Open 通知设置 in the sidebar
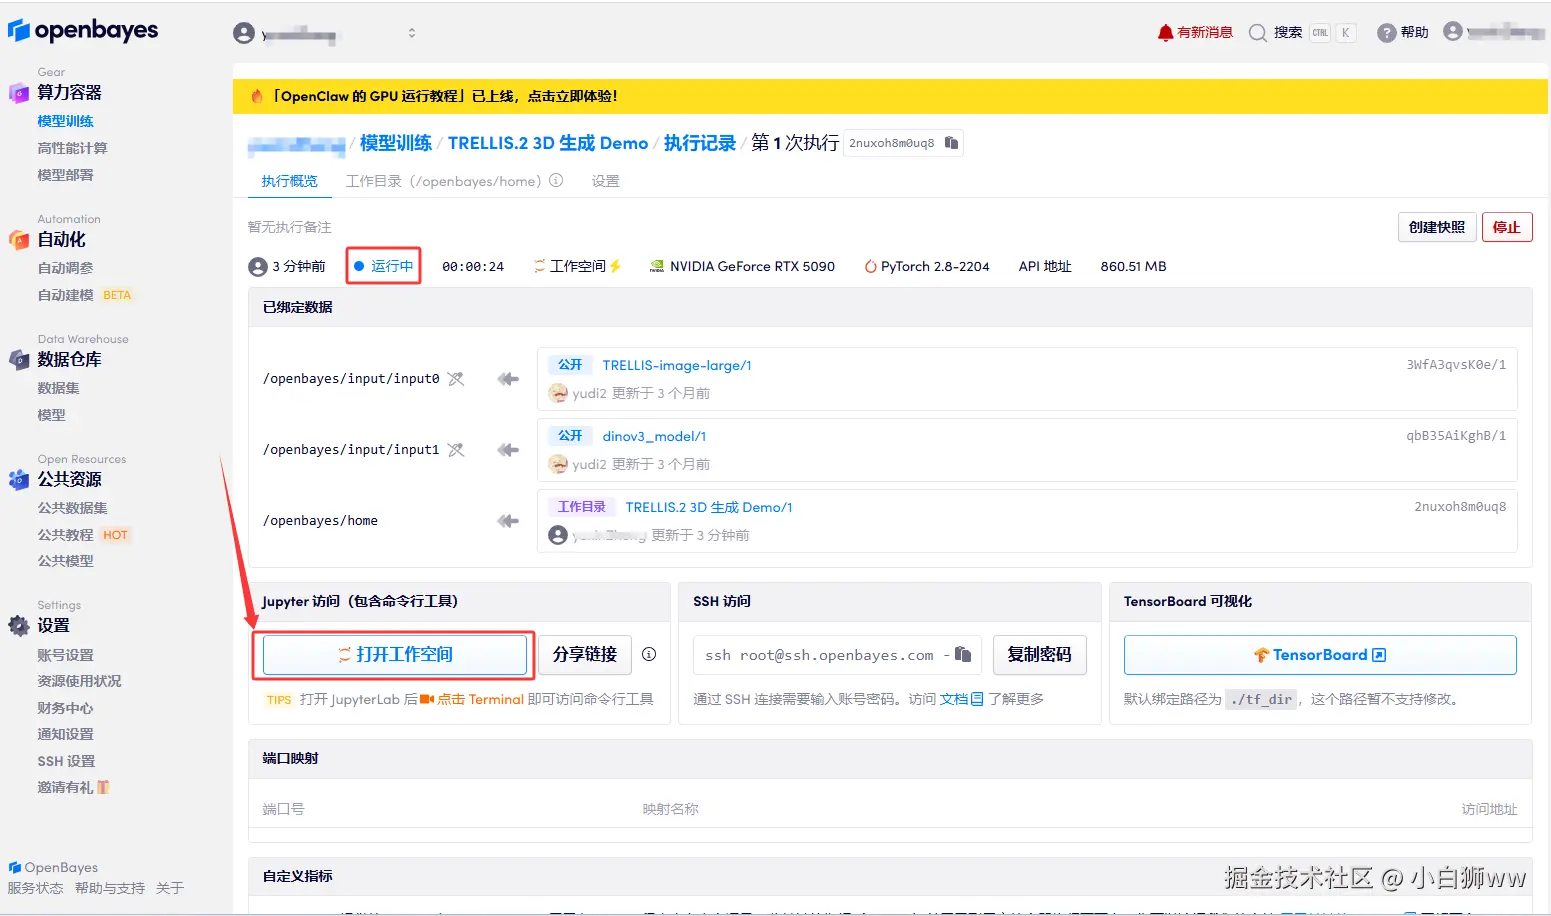This screenshot has width=1551, height=916. [65, 734]
